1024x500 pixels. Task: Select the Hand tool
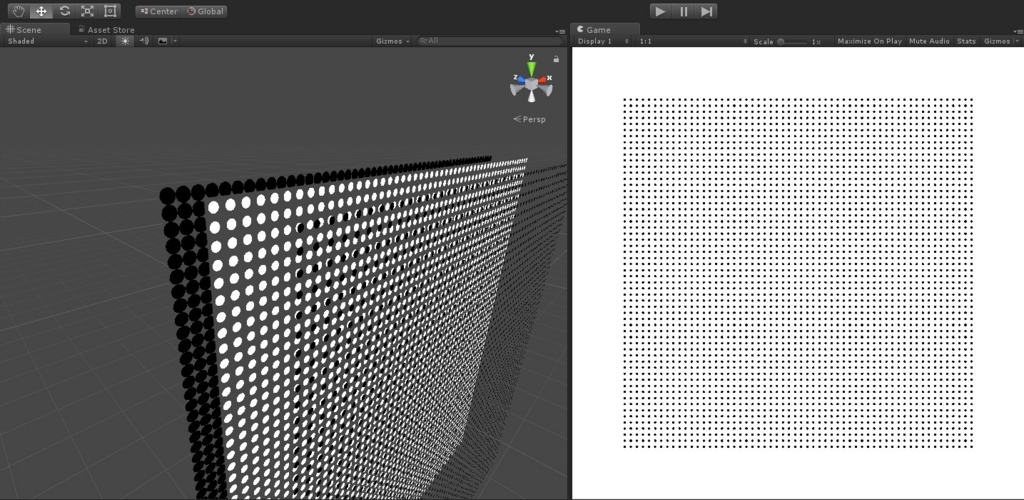click(x=18, y=11)
